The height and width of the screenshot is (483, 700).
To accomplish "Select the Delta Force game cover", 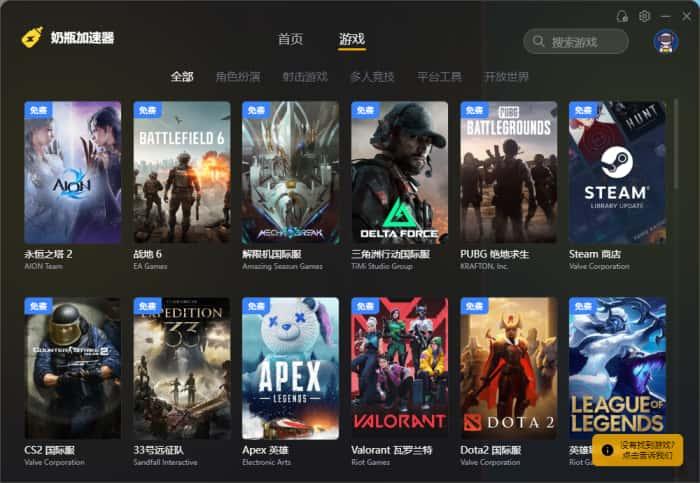I will [400, 172].
